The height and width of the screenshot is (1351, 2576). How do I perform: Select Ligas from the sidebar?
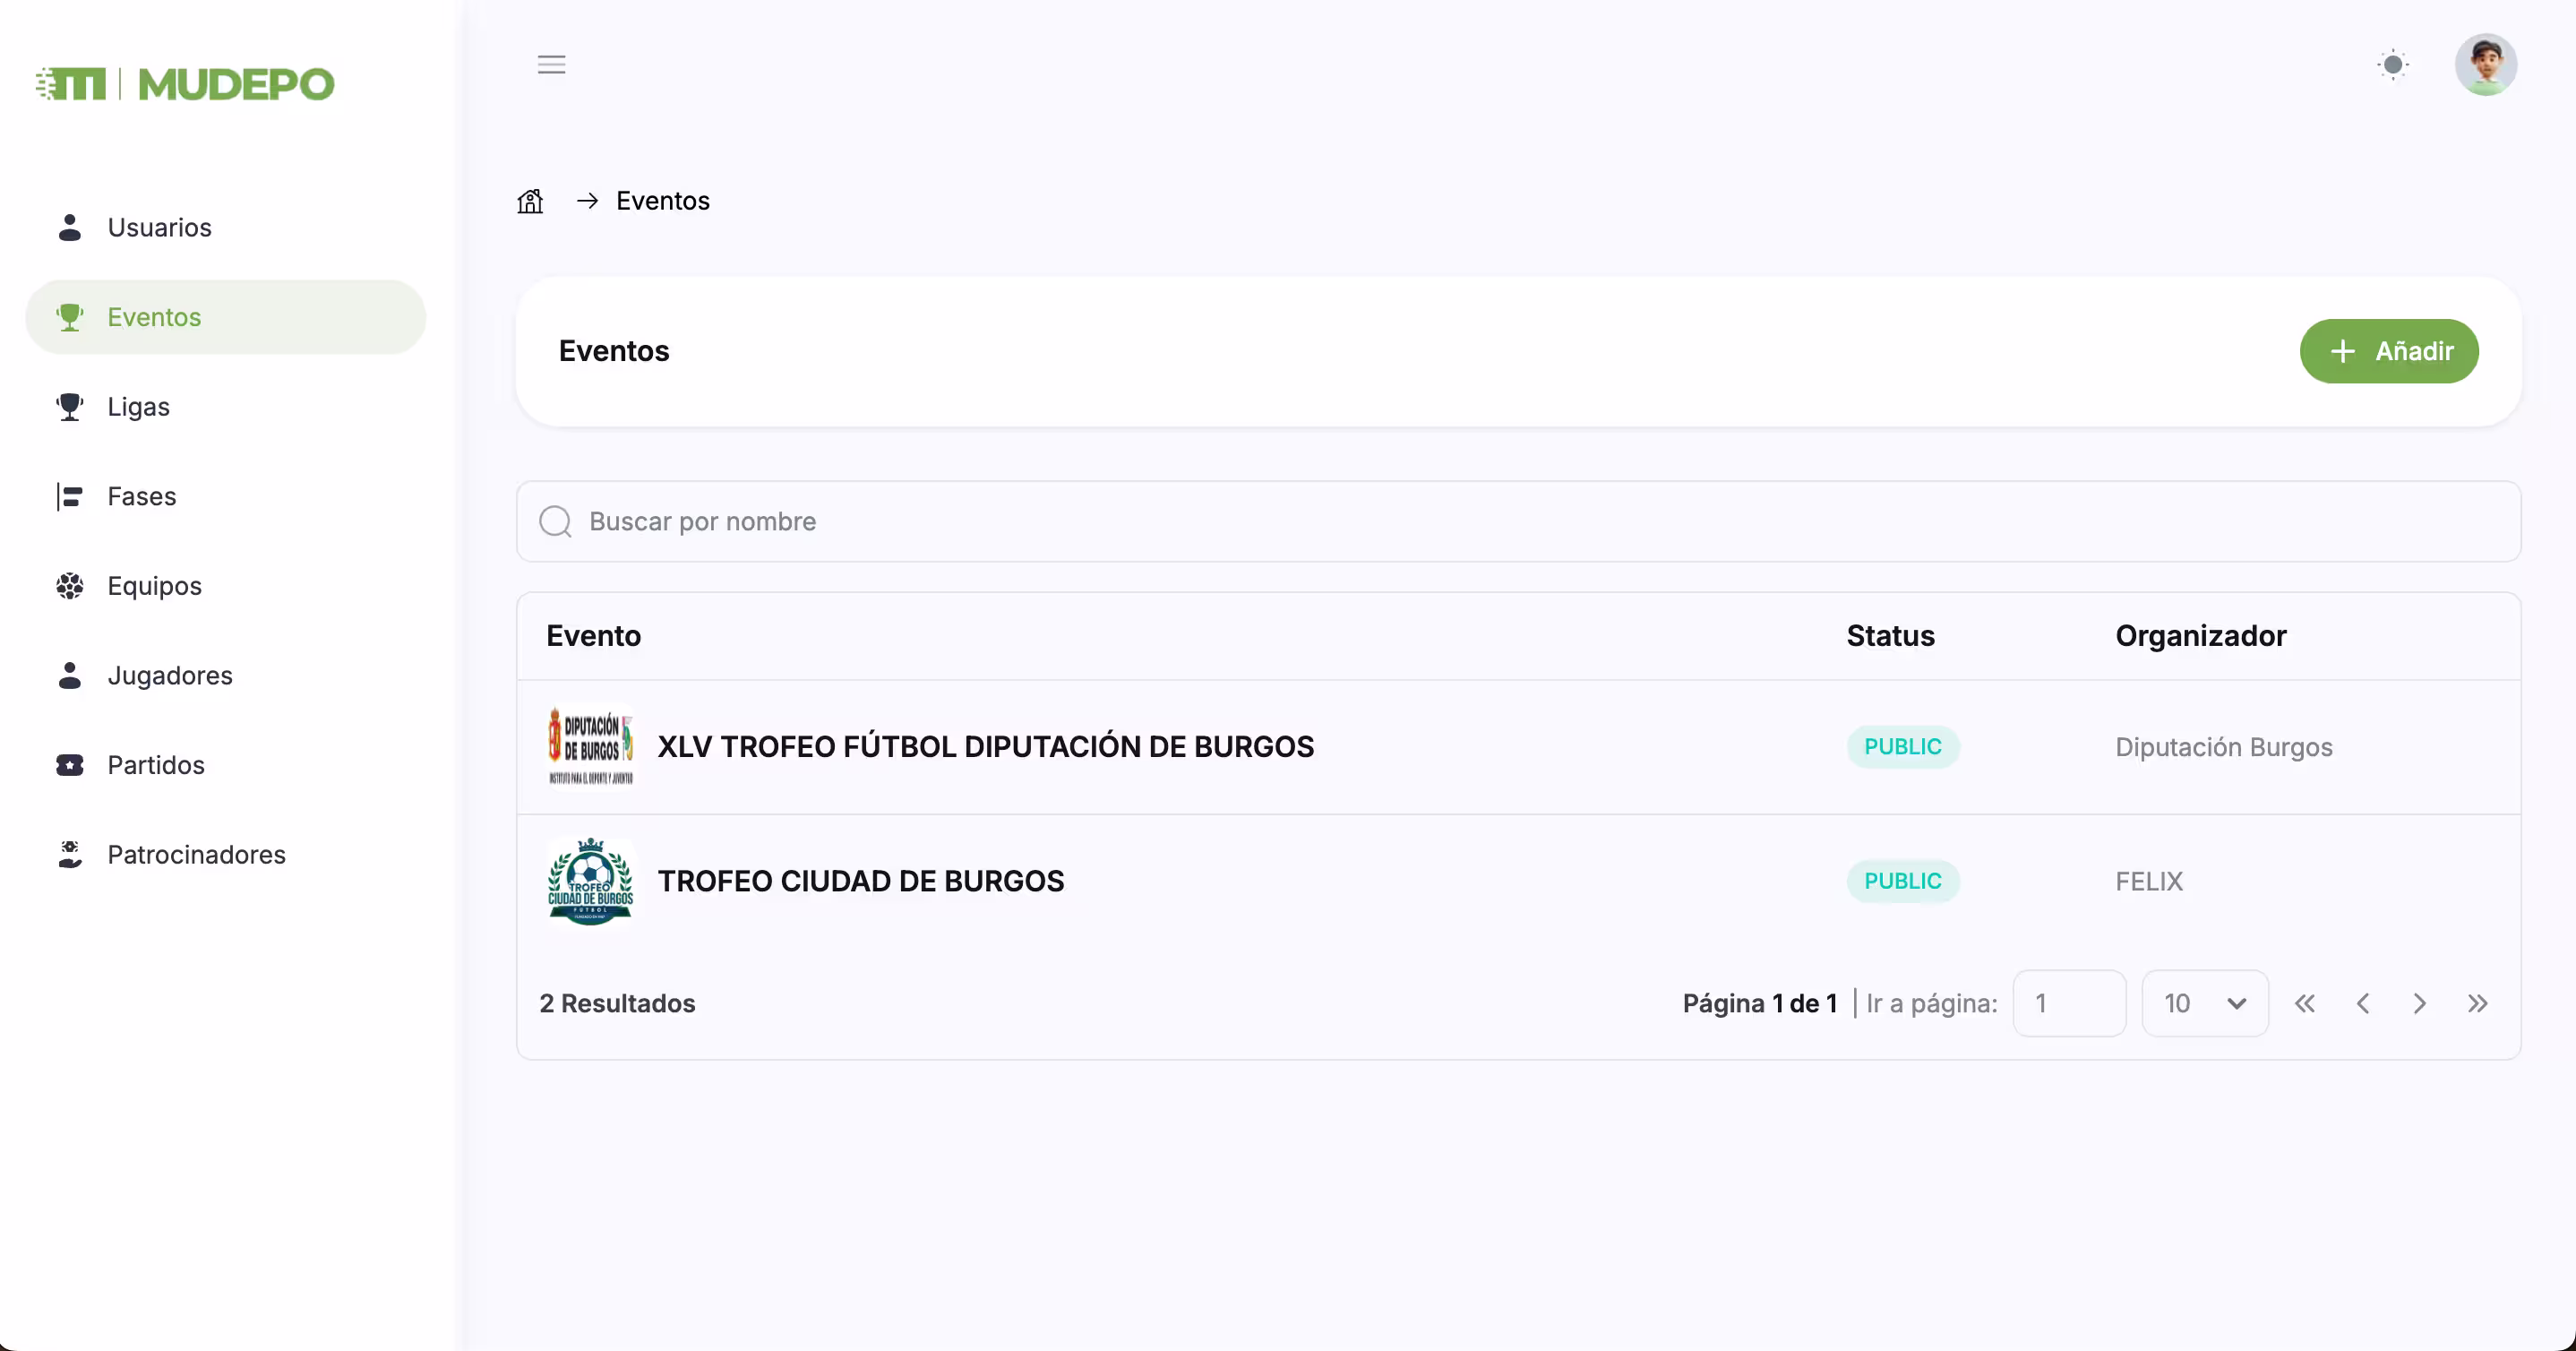(138, 407)
